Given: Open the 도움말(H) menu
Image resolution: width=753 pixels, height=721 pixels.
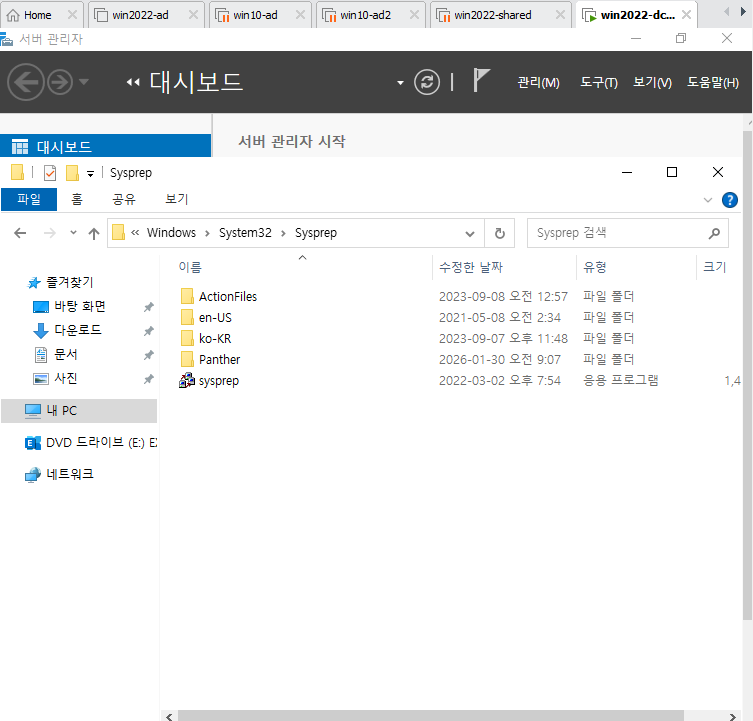Looking at the screenshot, I should coord(713,83).
